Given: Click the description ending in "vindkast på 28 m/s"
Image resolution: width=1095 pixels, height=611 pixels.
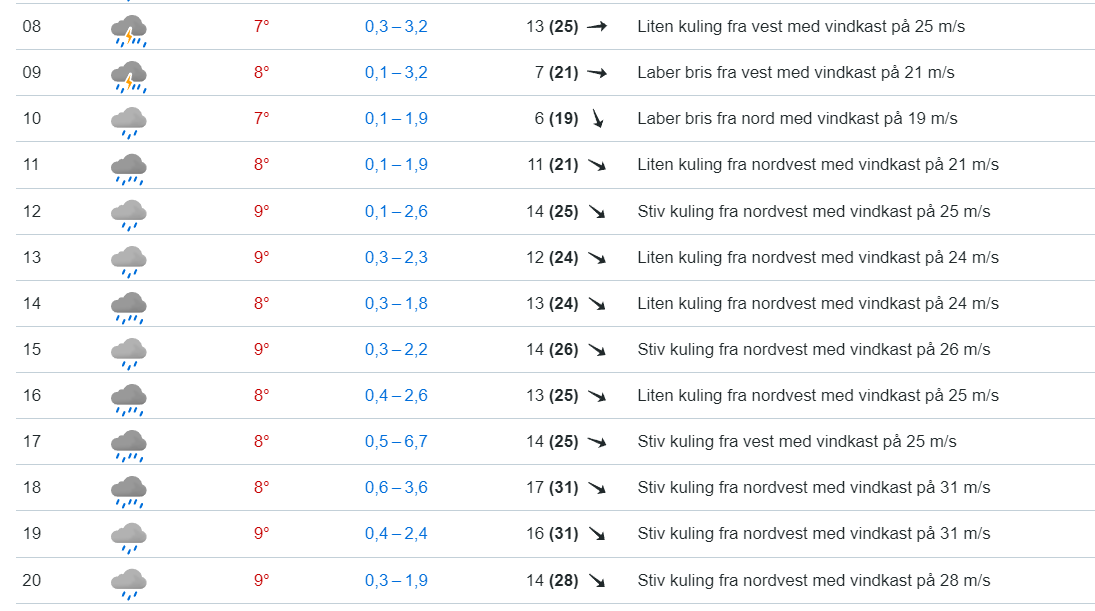Looking at the screenshot, I should 814,580.
